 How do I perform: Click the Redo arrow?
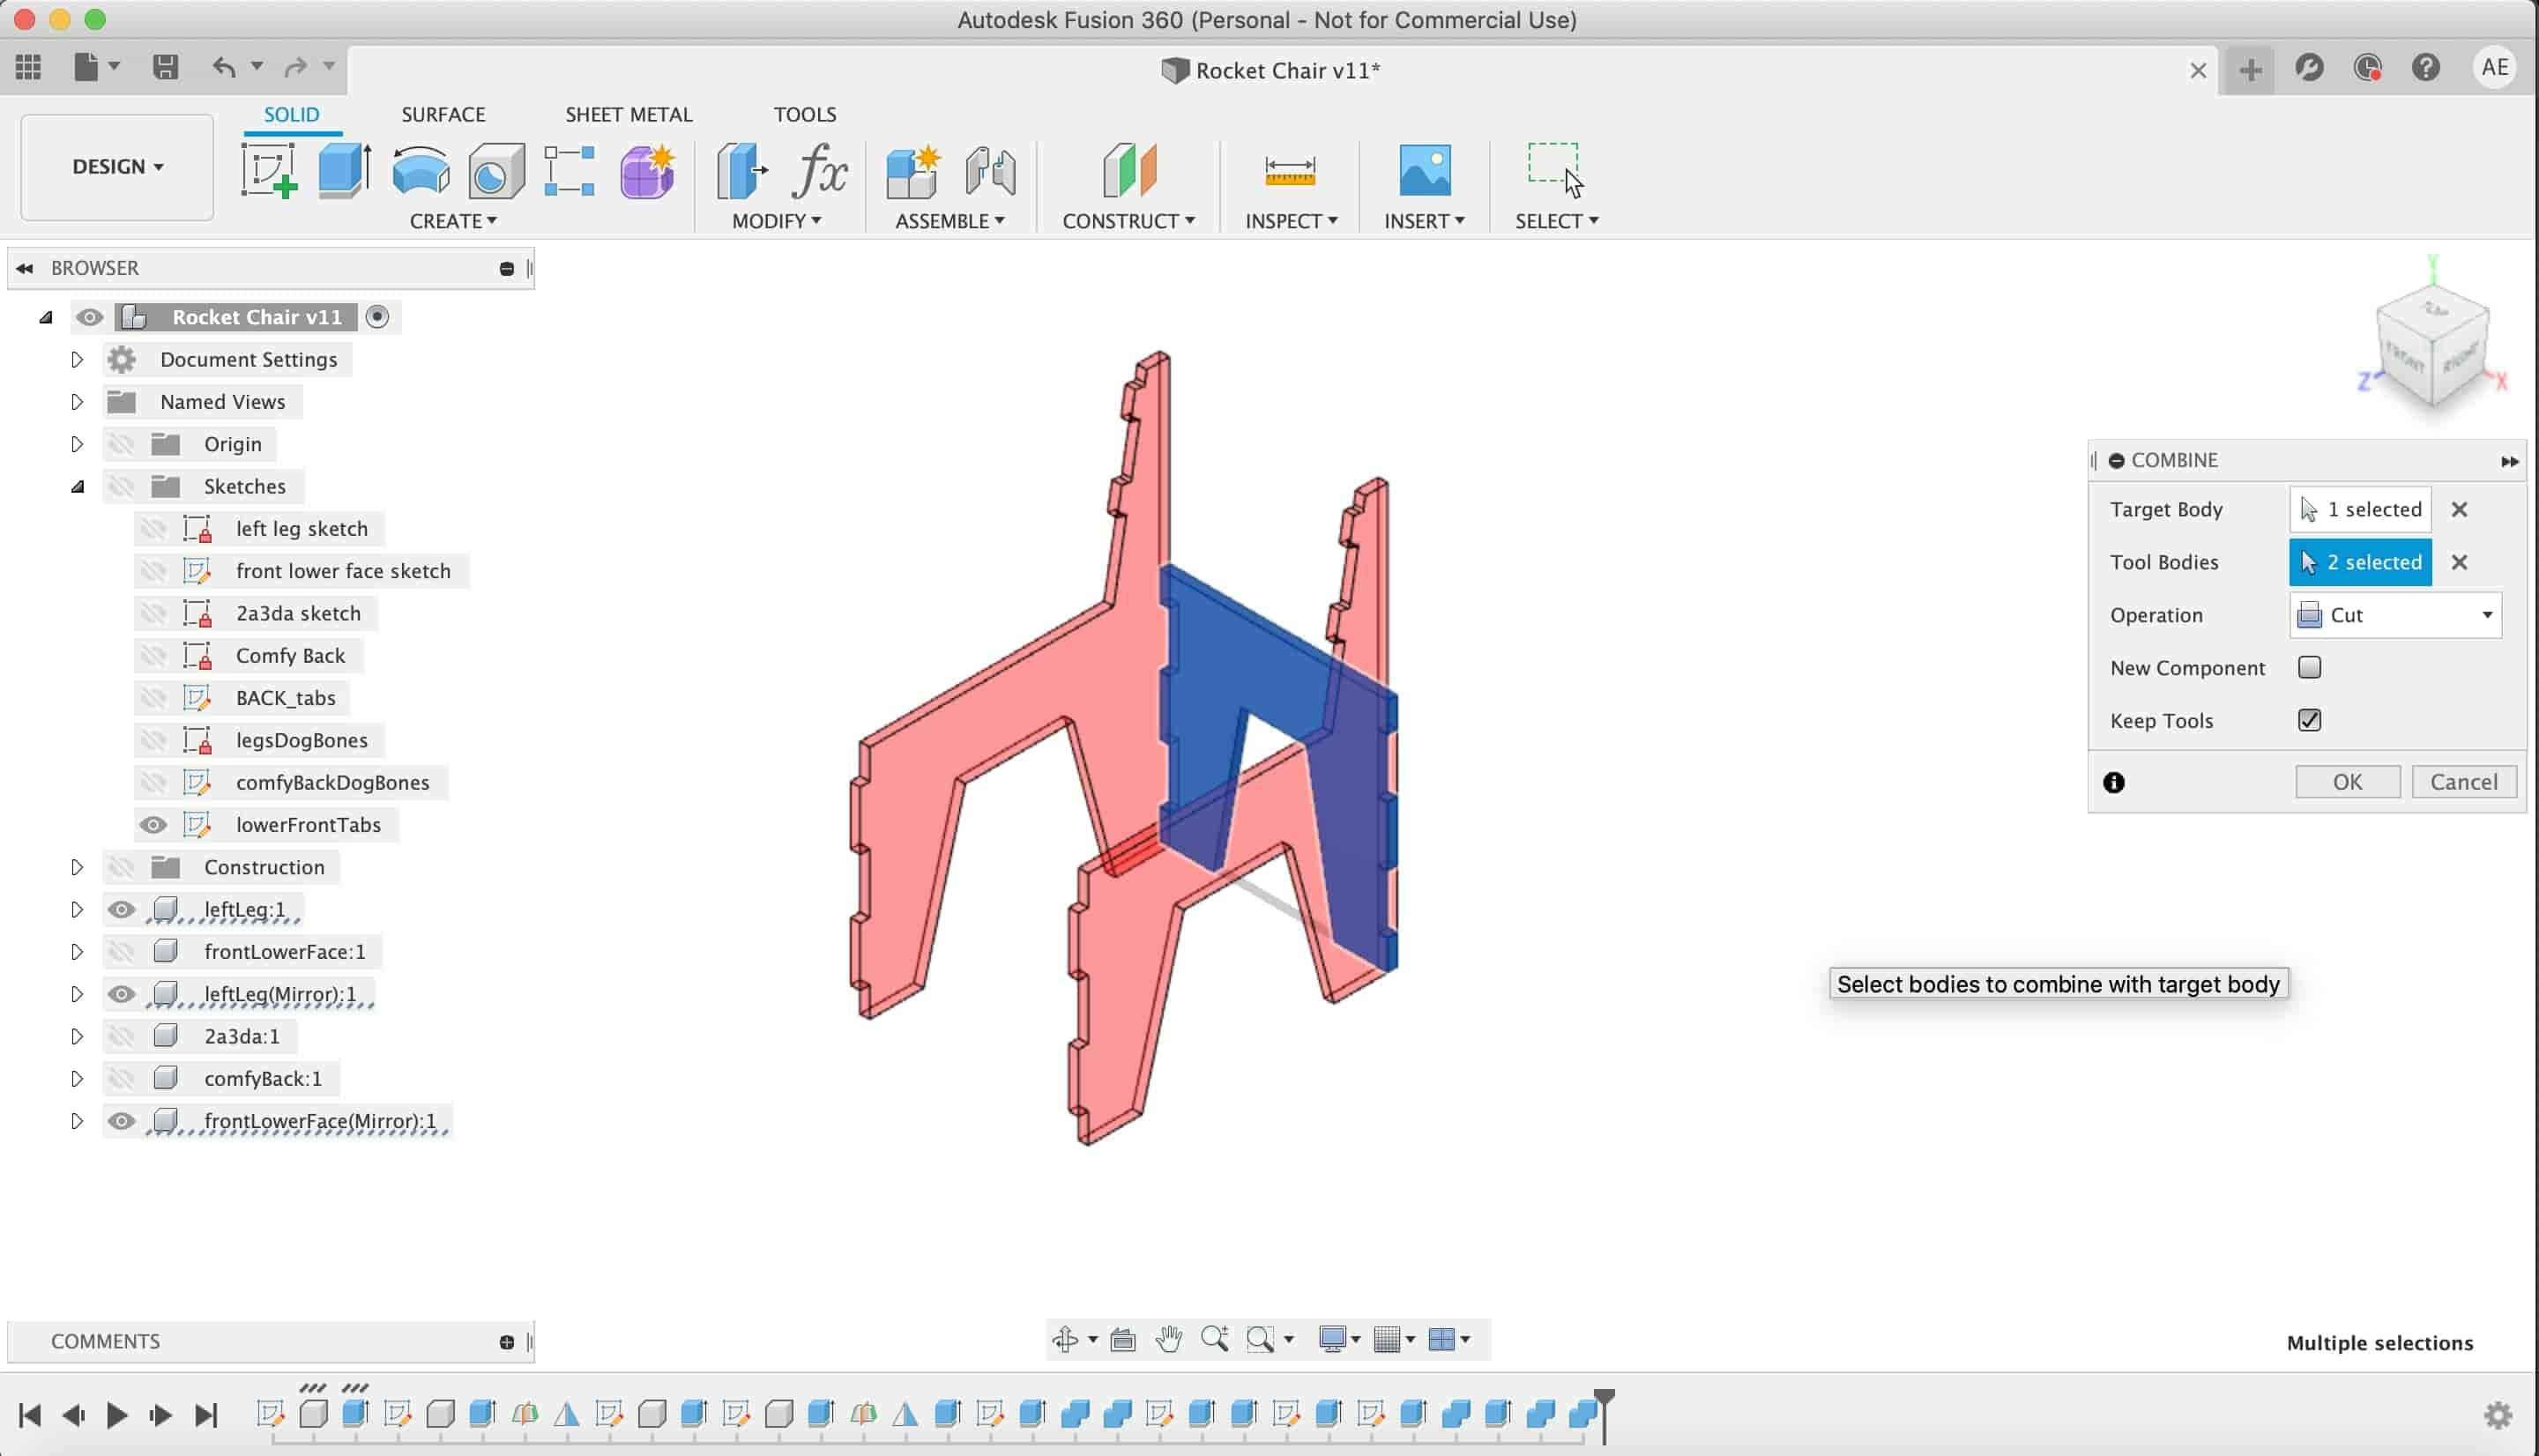click(295, 67)
